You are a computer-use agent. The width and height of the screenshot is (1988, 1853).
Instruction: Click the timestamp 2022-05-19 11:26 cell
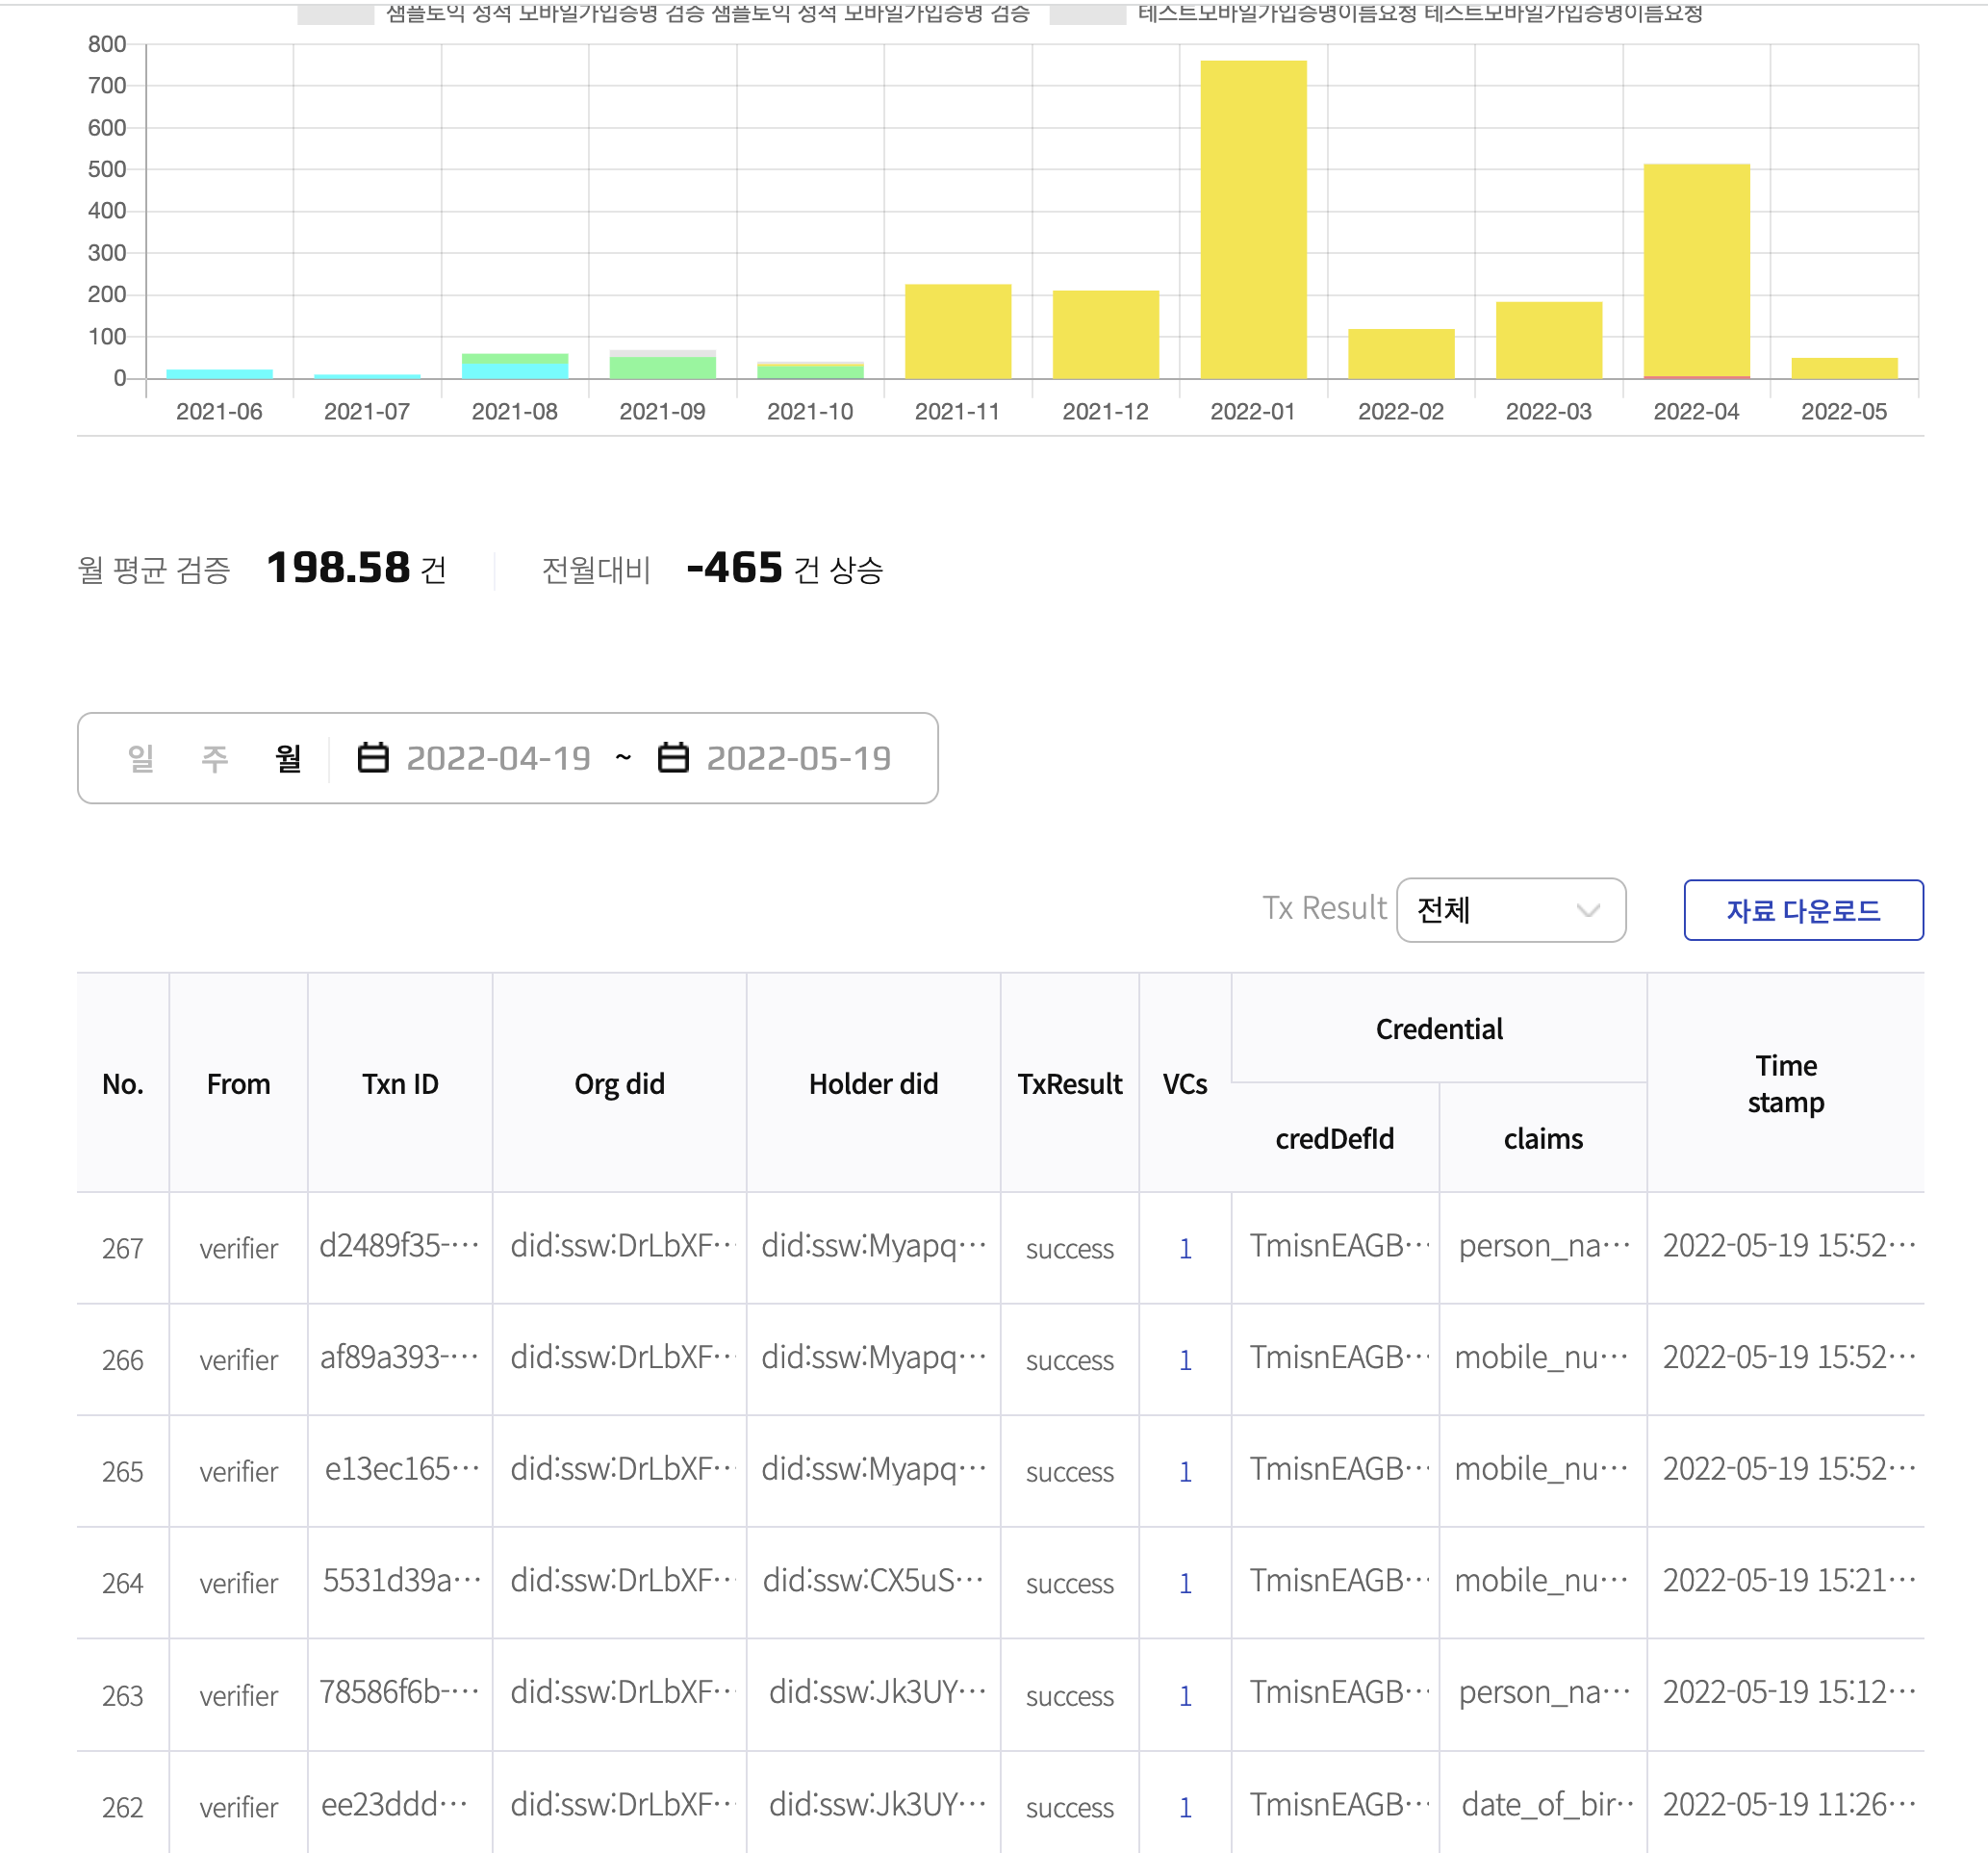pos(1788,1805)
